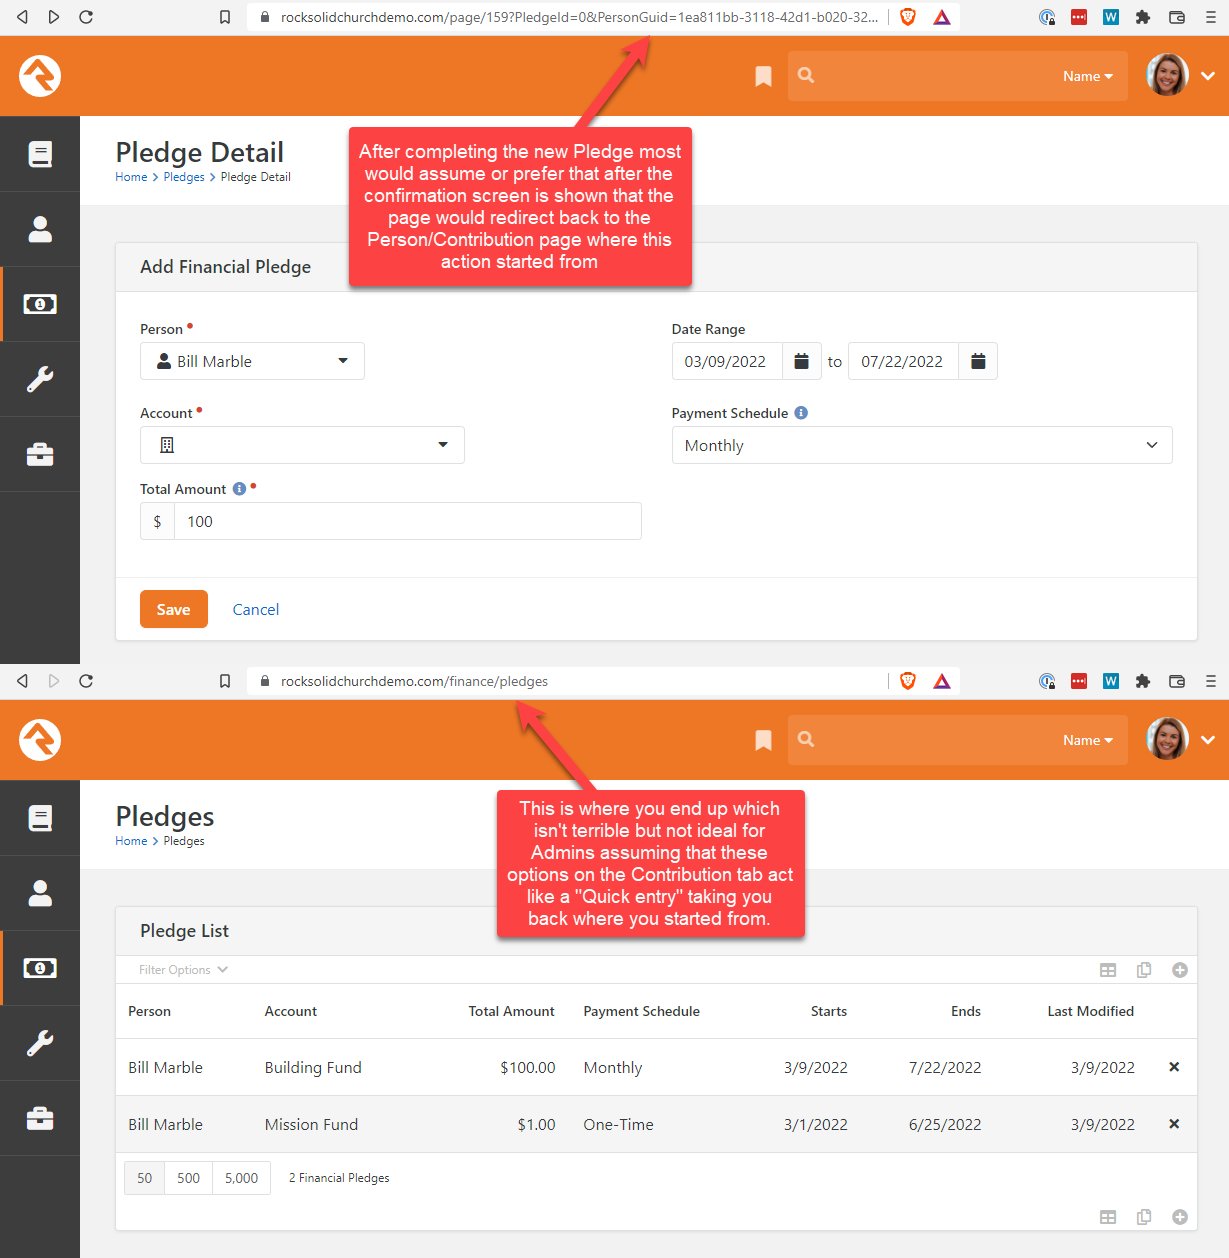Open the Person picker showing Bill Marble
The height and width of the screenshot is (1258, 1229).
tap(252, 361)
